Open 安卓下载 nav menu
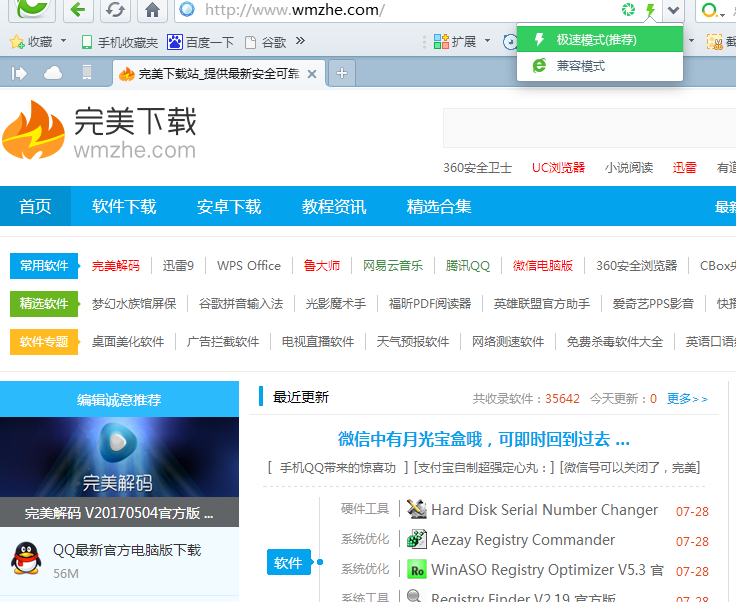This screenshot has height=602, width=736. pos(229,206)
